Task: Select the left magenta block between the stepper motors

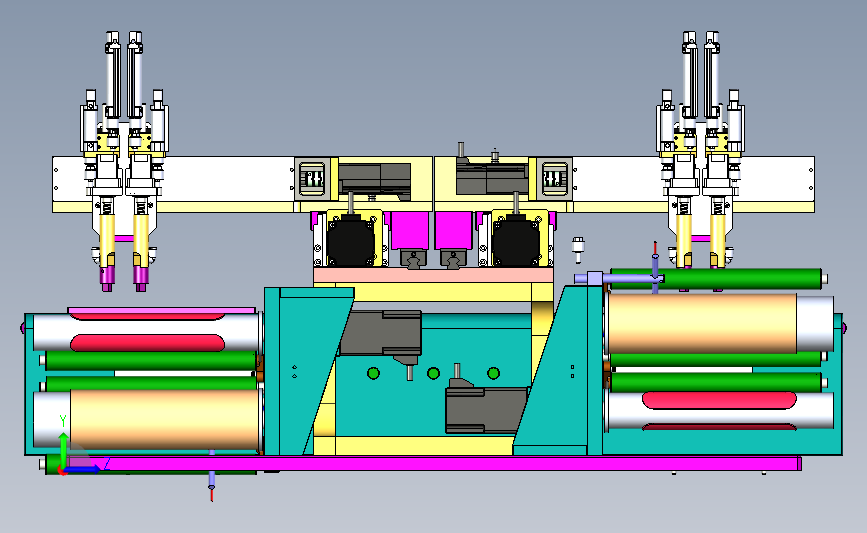Action: click(x=410, y=231)
